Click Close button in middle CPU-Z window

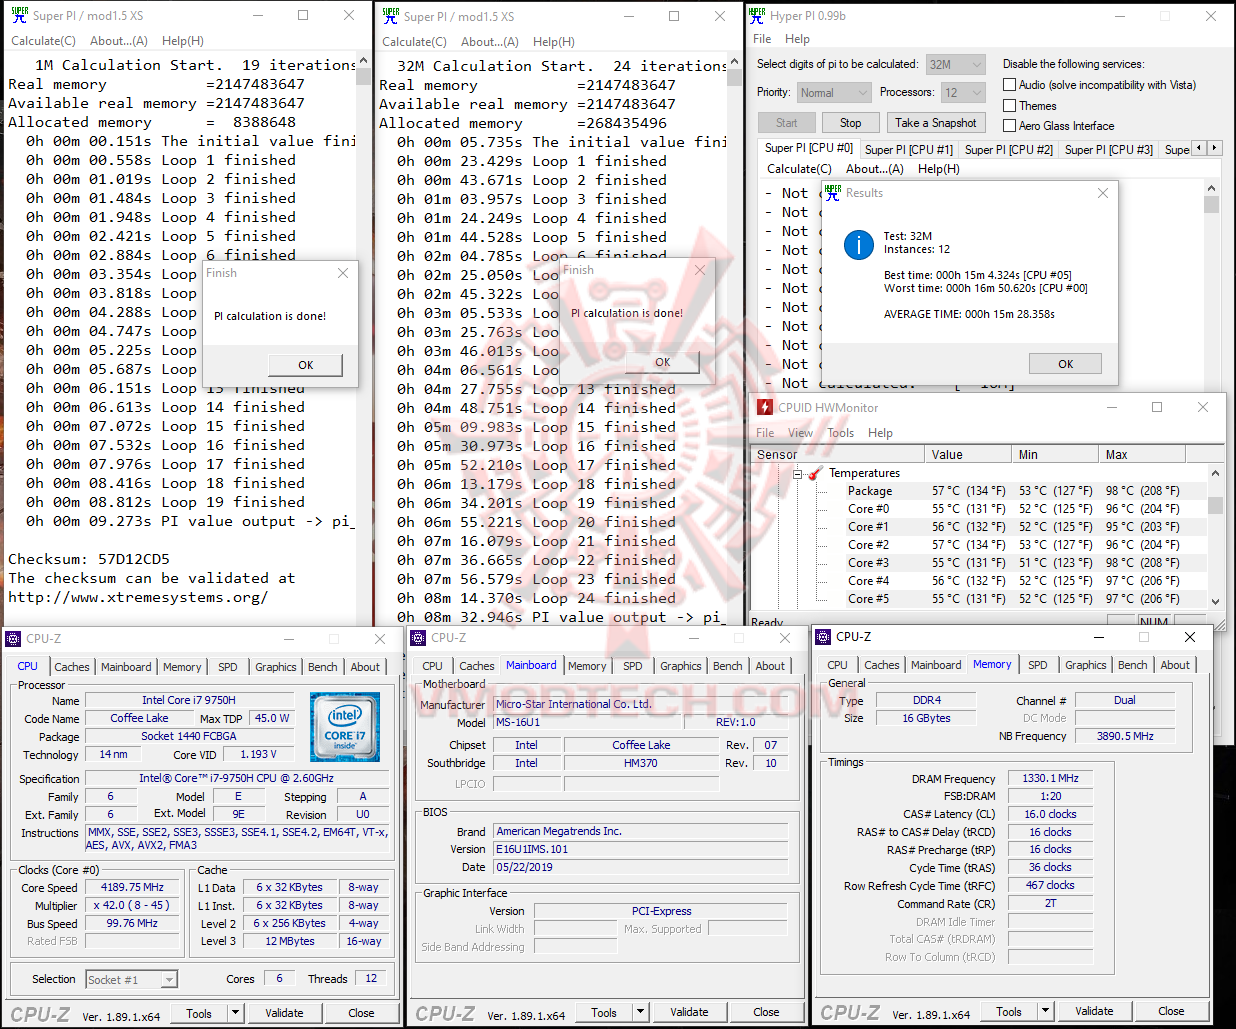click(766, 1012)
